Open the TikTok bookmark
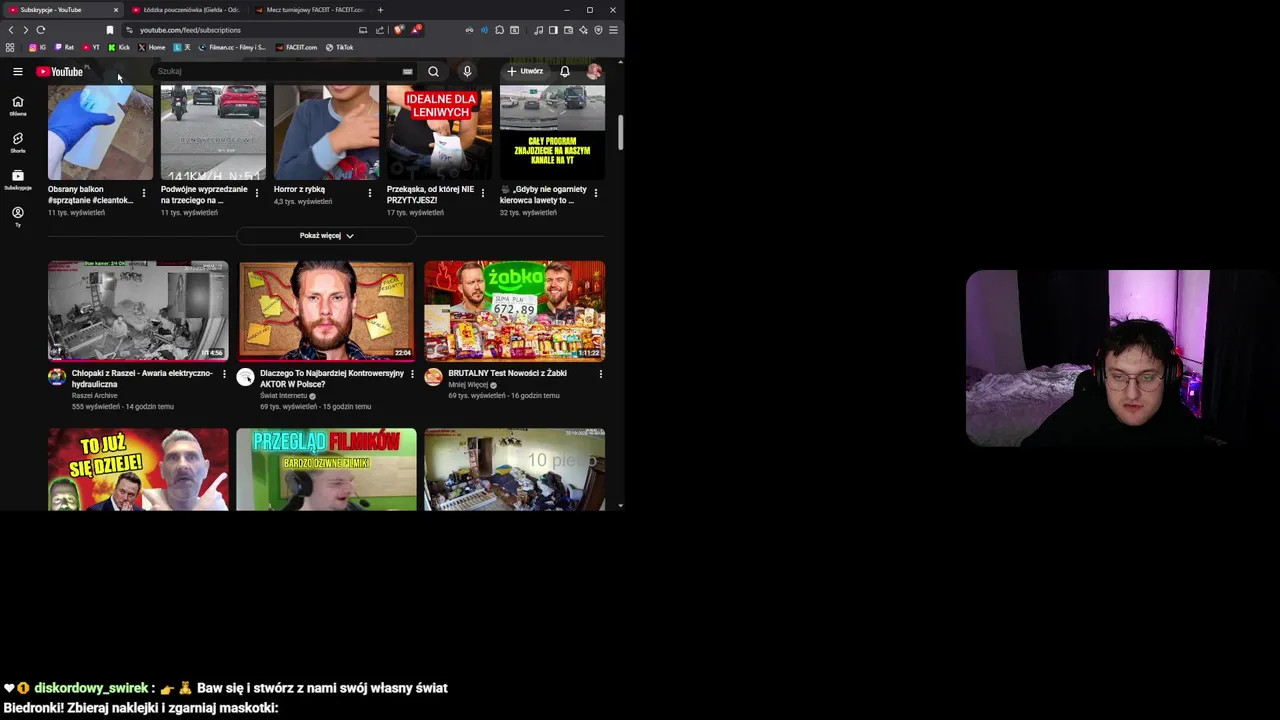1280x720 pixels. point(340,47)
